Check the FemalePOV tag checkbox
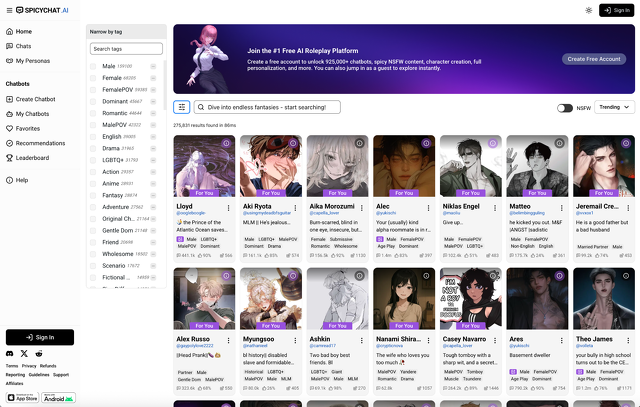Screen dimensions: 640x407 (x=93, y=90)
